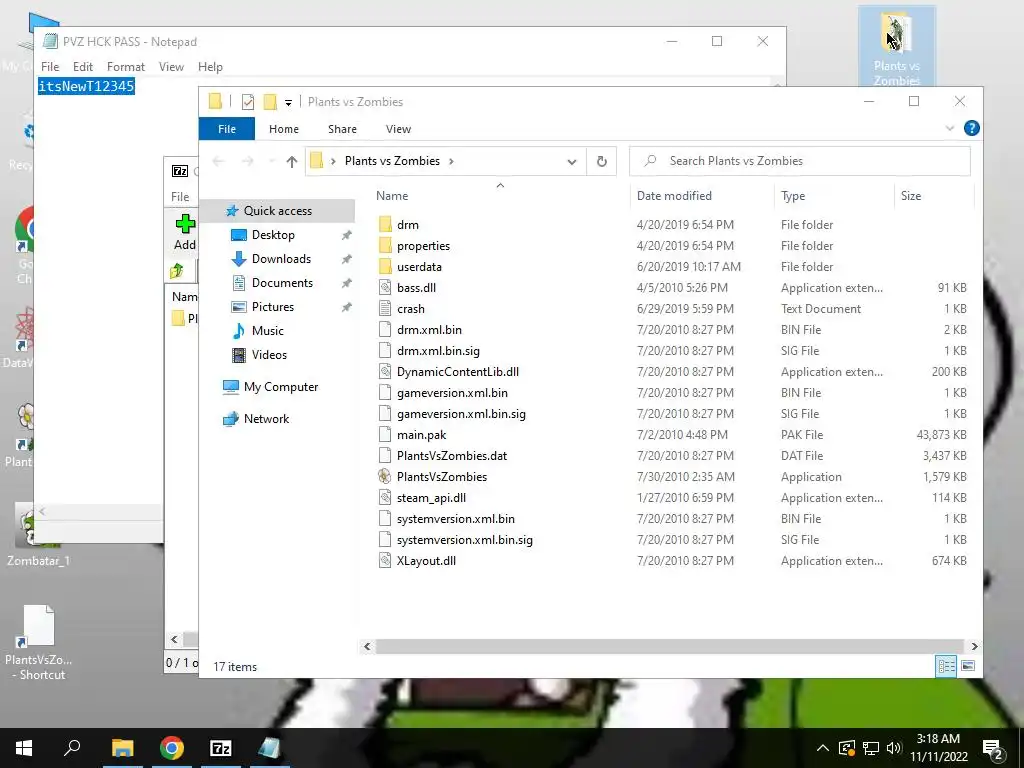Screen dimensions: 1024x768
Task: Click Plants vs Zombies breadcrumb
Action: point(392,161)
